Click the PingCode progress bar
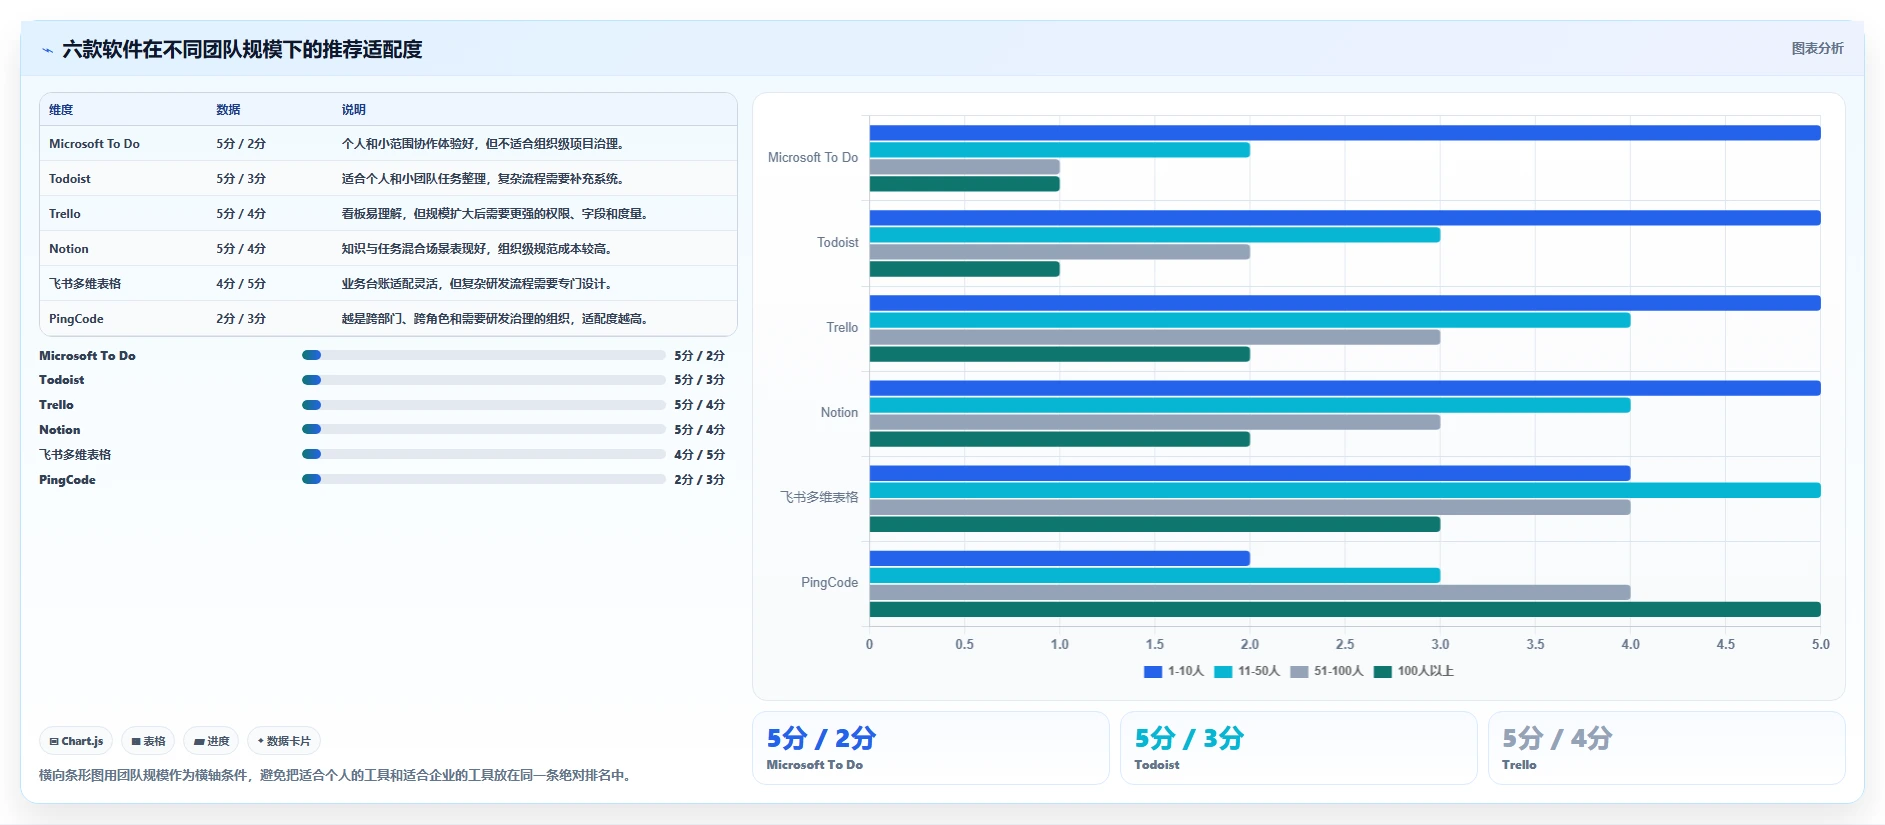 pyautogui.click(x=484, y=479)
